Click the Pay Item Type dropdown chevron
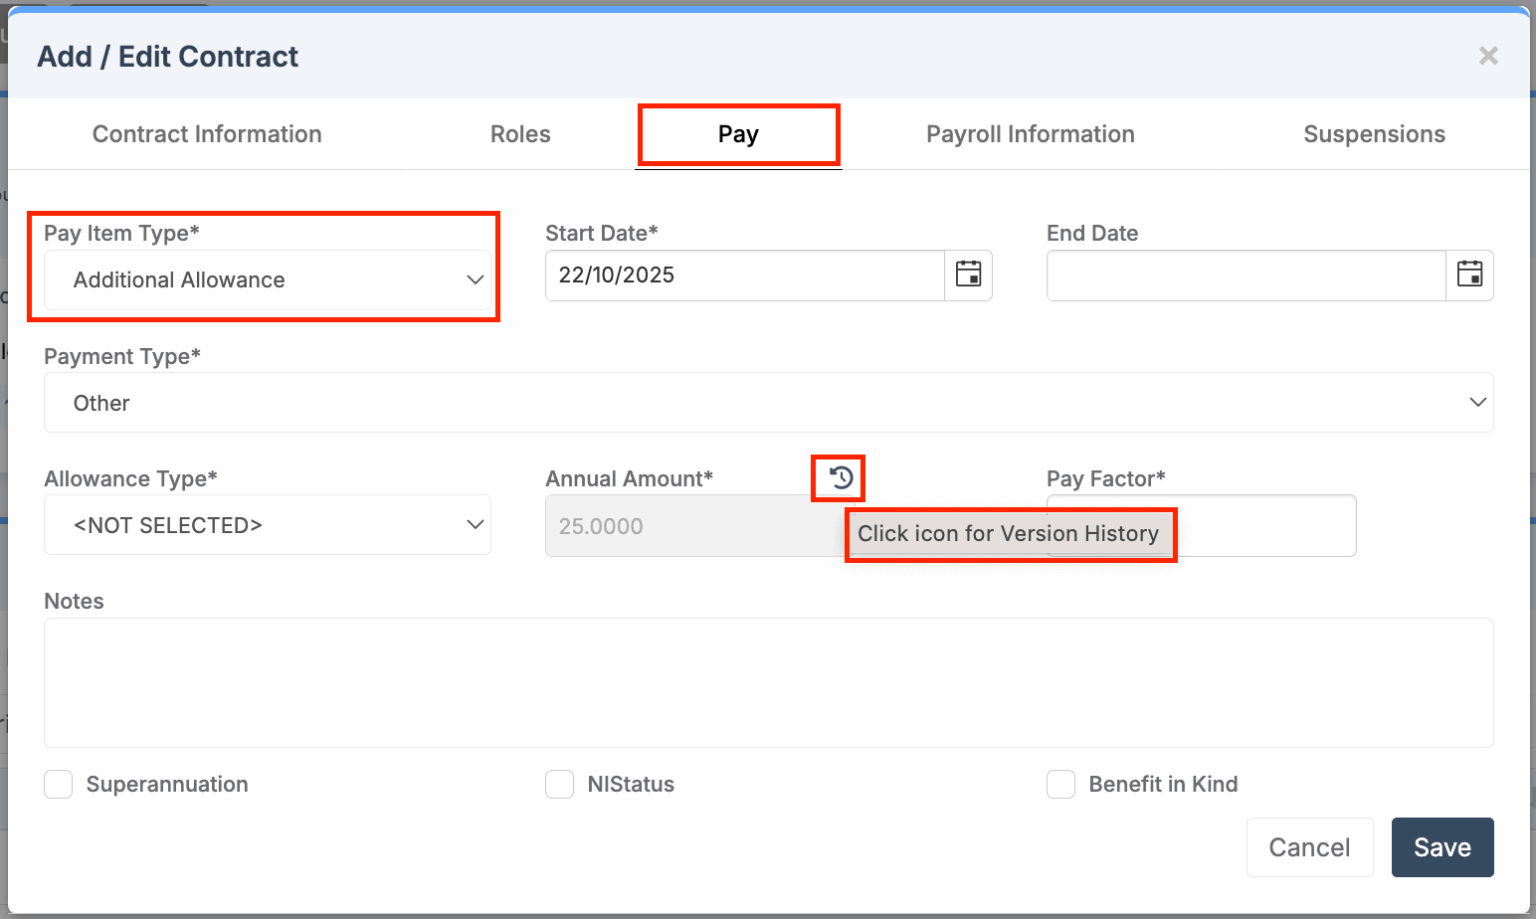1536x919 pixels. pos(474,280)
